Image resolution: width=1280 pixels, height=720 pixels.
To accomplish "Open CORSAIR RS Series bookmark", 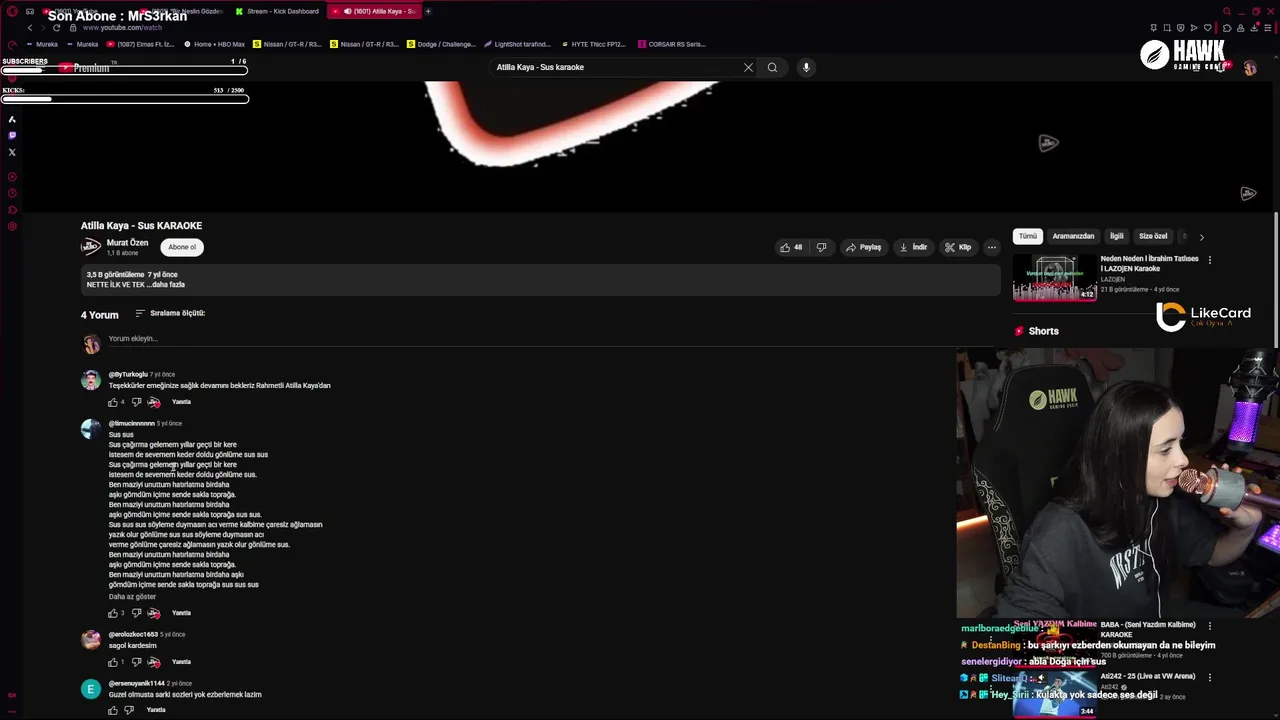I will 672,44.
